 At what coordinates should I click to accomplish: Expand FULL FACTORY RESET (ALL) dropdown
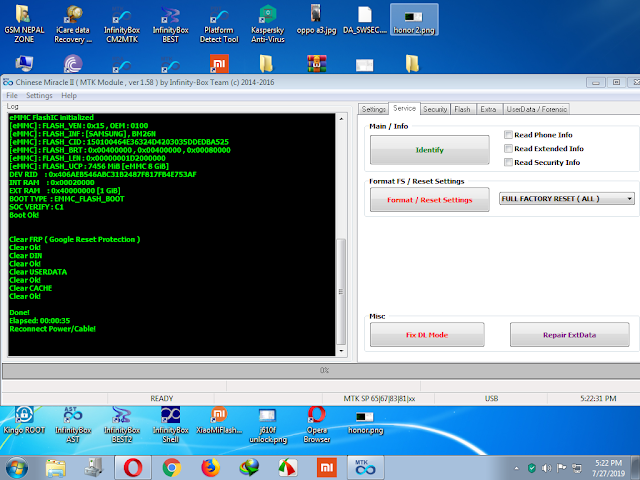click(x=567, y=199)
